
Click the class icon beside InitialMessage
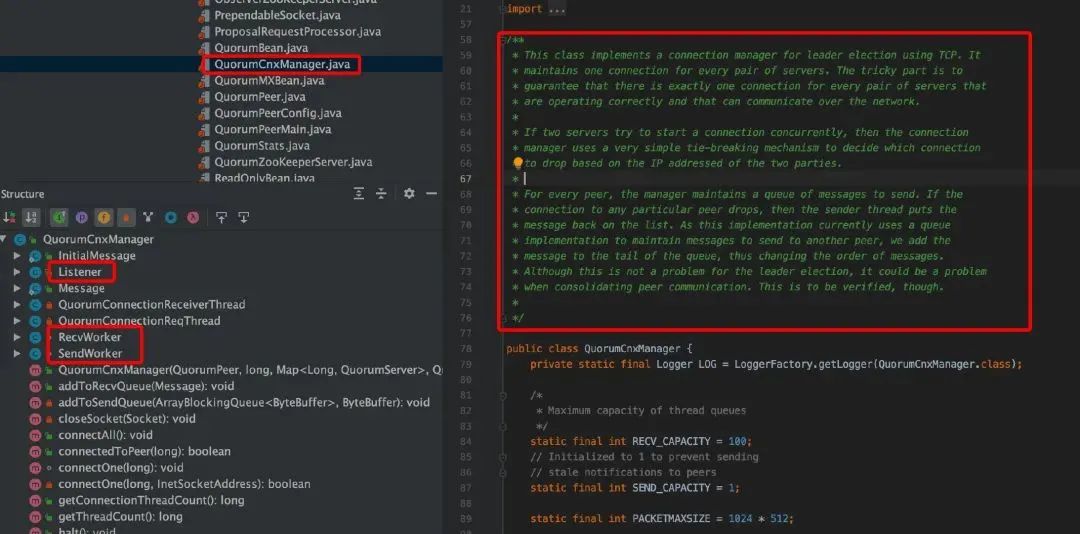[35, 256]
